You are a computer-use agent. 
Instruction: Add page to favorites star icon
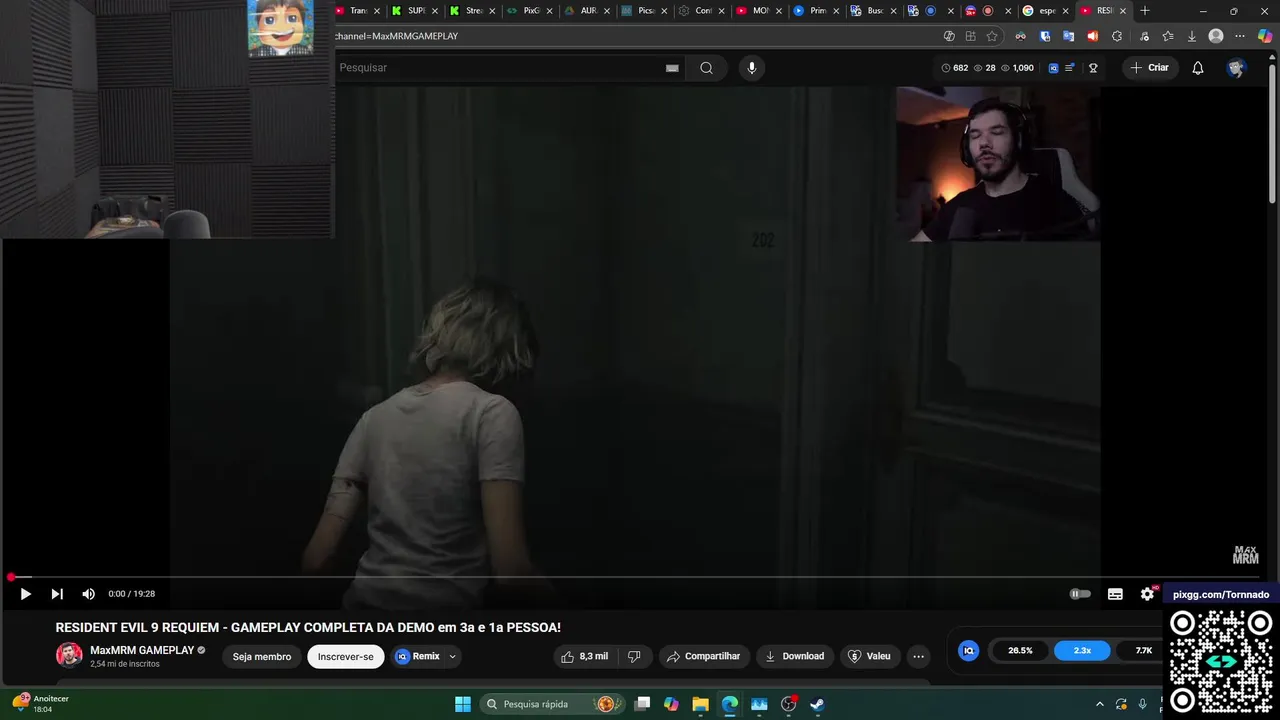[x=992, y=36]
